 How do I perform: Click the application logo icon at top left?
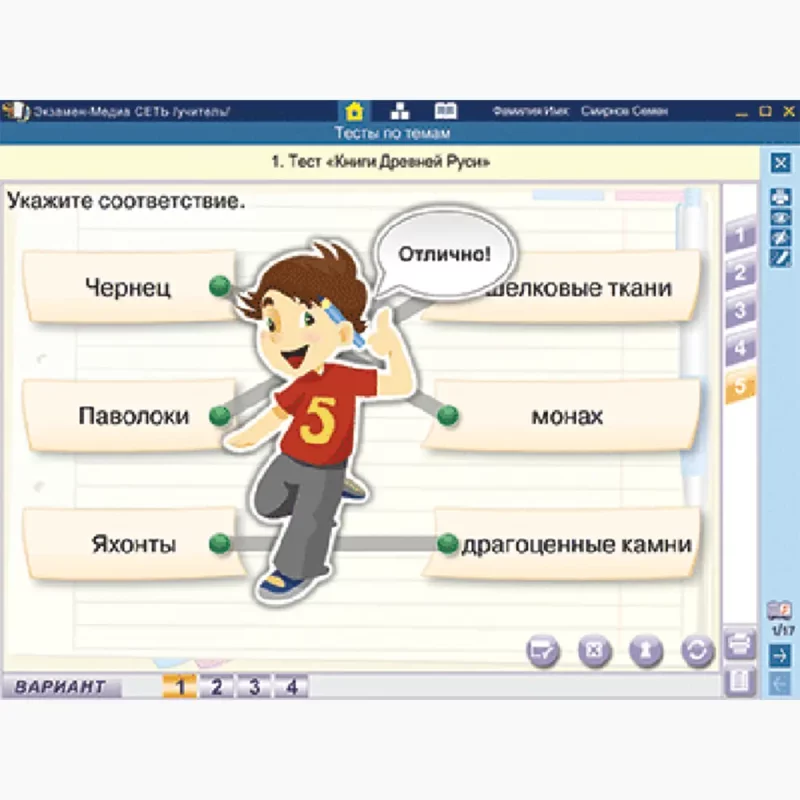click(x=15, y=111)
